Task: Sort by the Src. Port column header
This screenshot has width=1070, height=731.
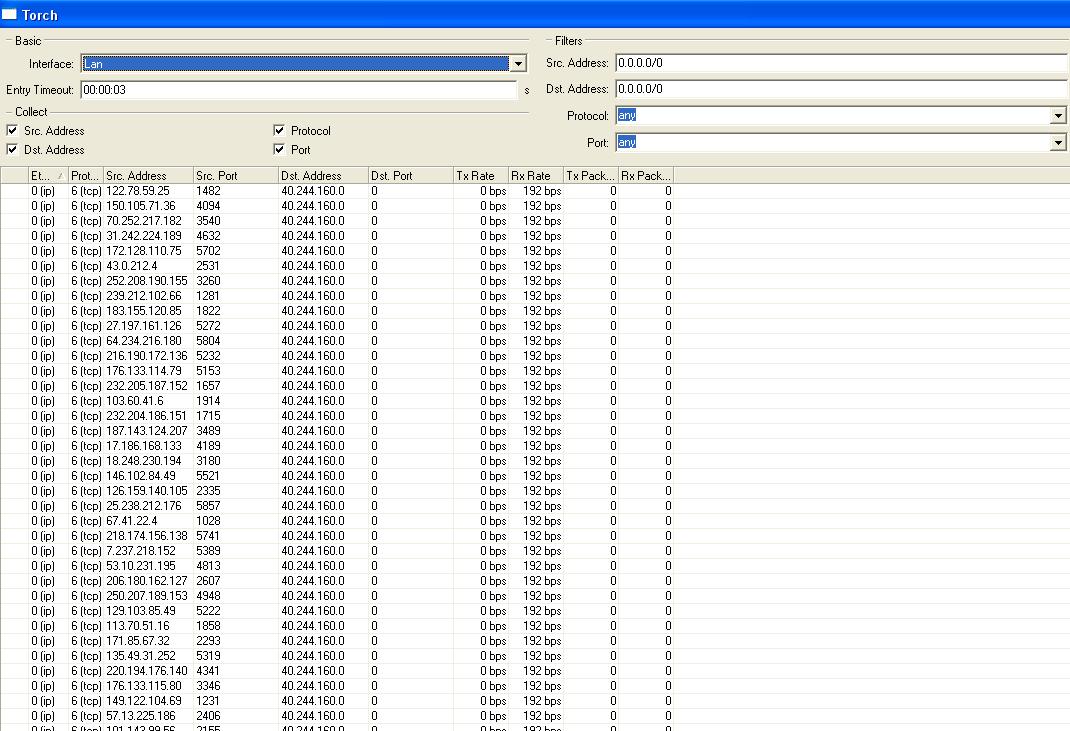Action: coord(235,175)
